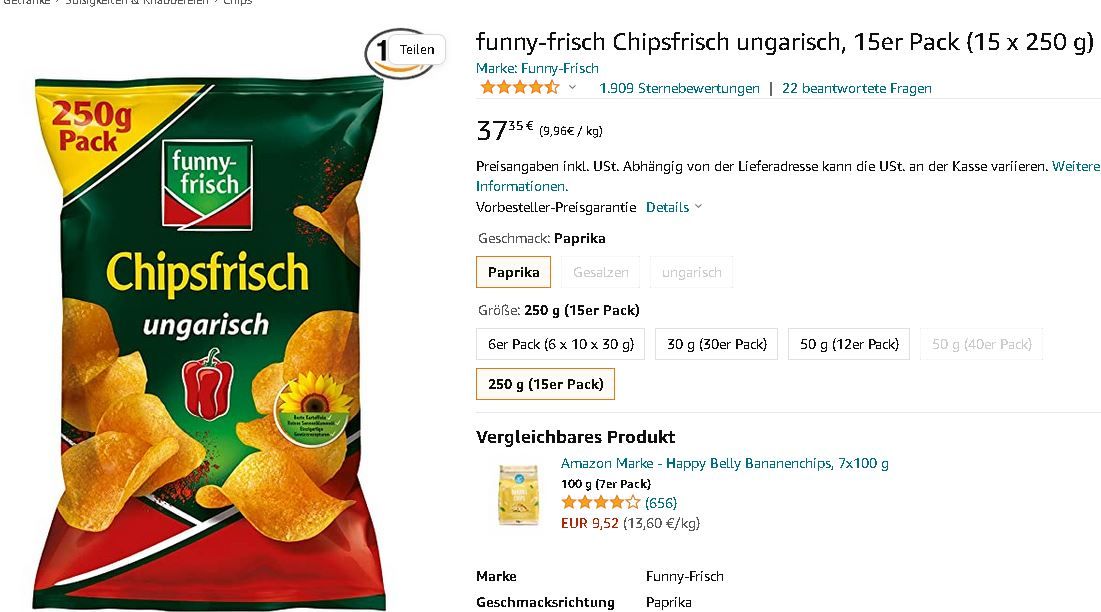This screenshot has height=612, width=1101.
Task: Expand Vorbesteller-Preisgarantie Details
Action: click(x=673, y=207)
